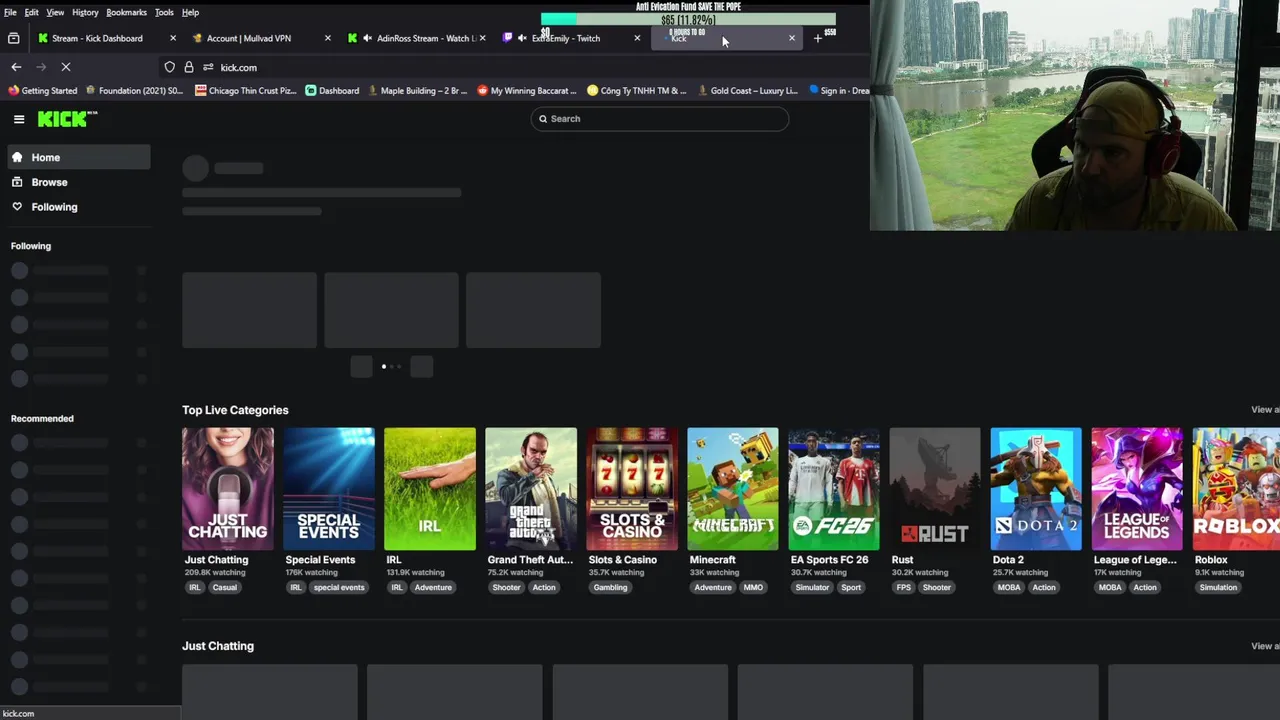Click the special events tag pill
This screenshot has width=1280, height=720.
point(339,588)
